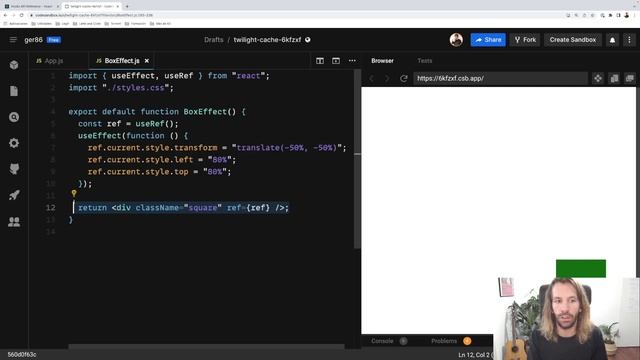Click line 12 return statement
The image size is (640, 360).
click(183, 207)
